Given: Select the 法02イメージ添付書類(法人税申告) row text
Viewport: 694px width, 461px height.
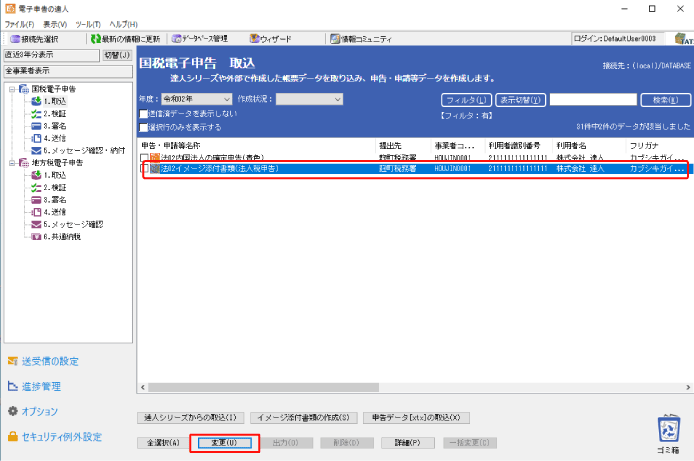Looking at the screenshot, I should 220,169.
